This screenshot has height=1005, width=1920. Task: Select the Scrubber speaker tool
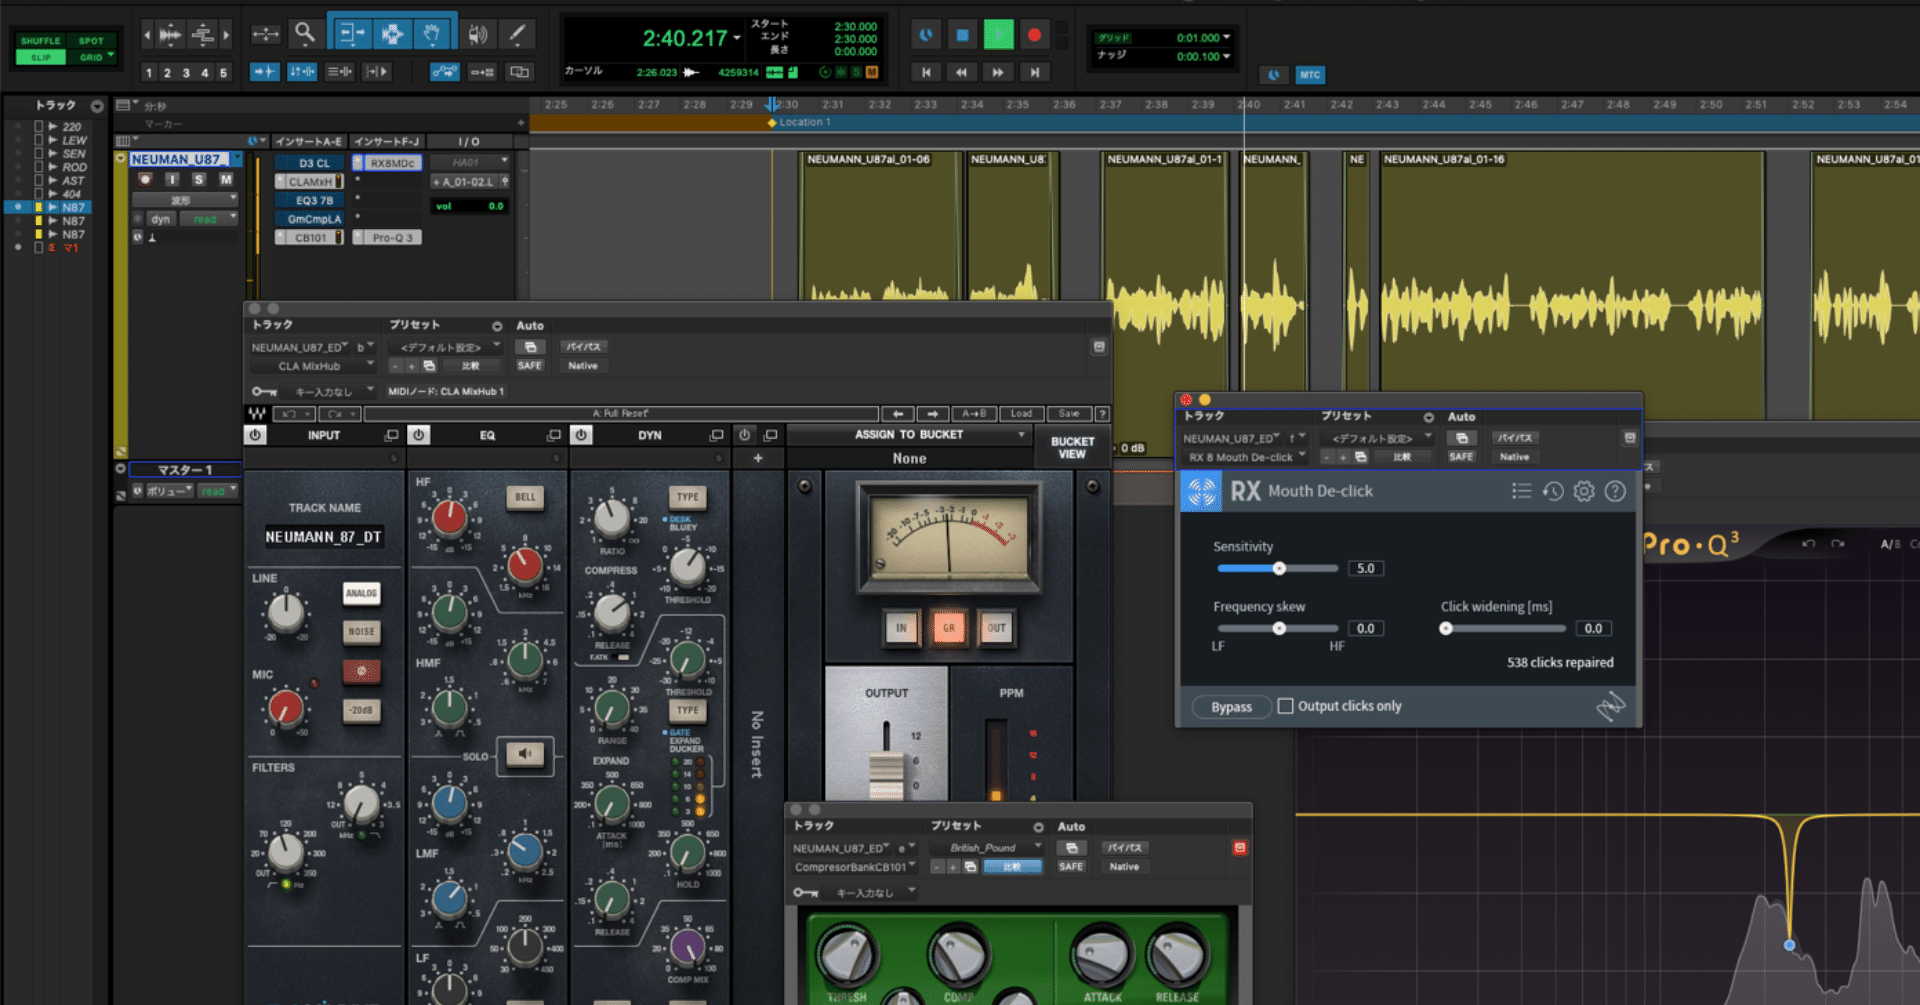tap(479, 34)
